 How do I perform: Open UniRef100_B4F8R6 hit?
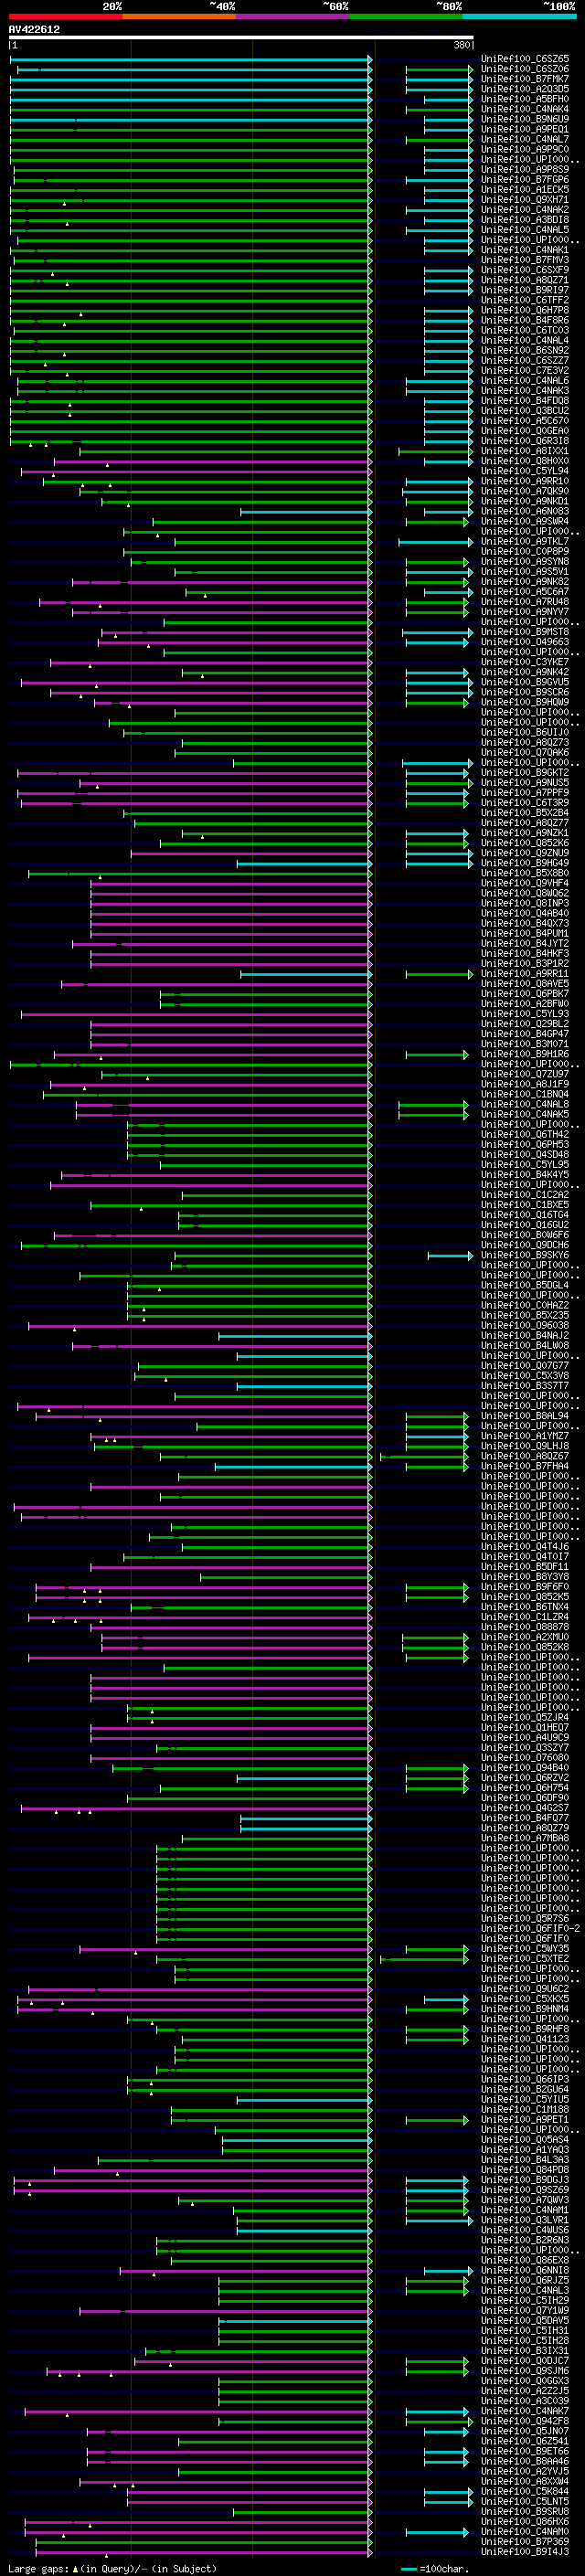[525, 320]
